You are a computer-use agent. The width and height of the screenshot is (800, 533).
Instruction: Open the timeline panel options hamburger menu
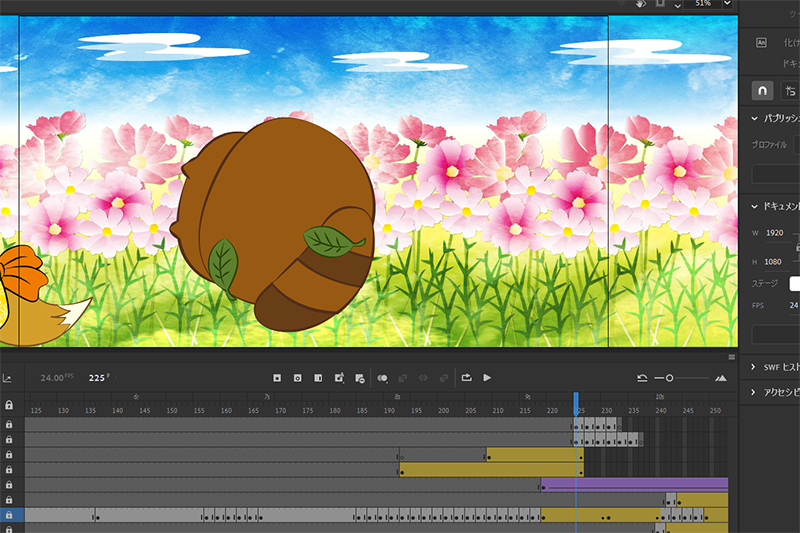[x=731, y=357]
